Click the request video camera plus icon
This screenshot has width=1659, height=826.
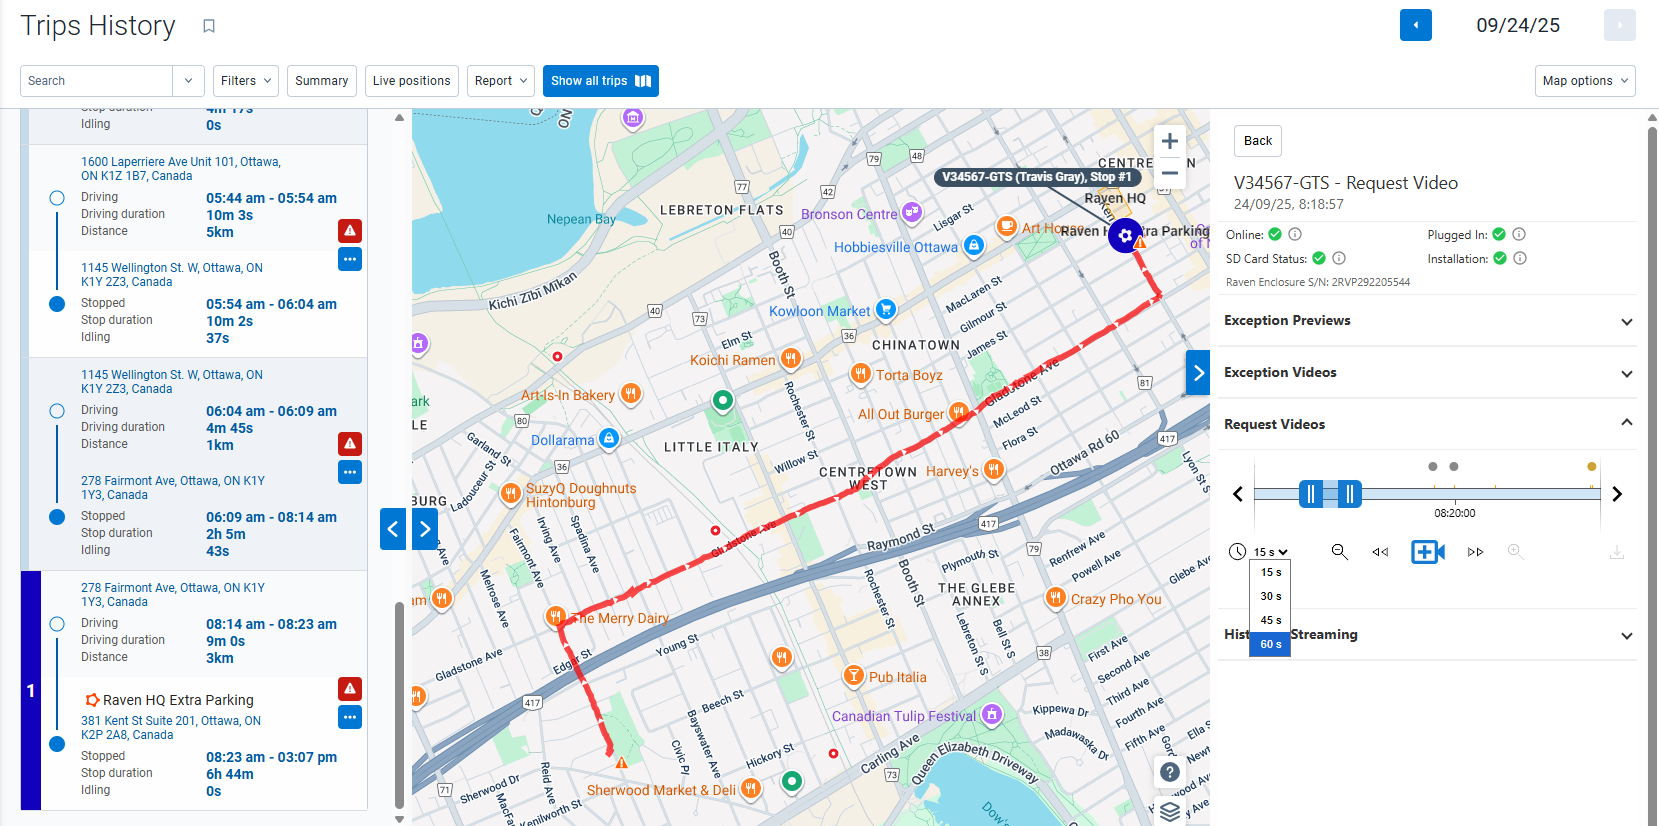click(1428, 552)
